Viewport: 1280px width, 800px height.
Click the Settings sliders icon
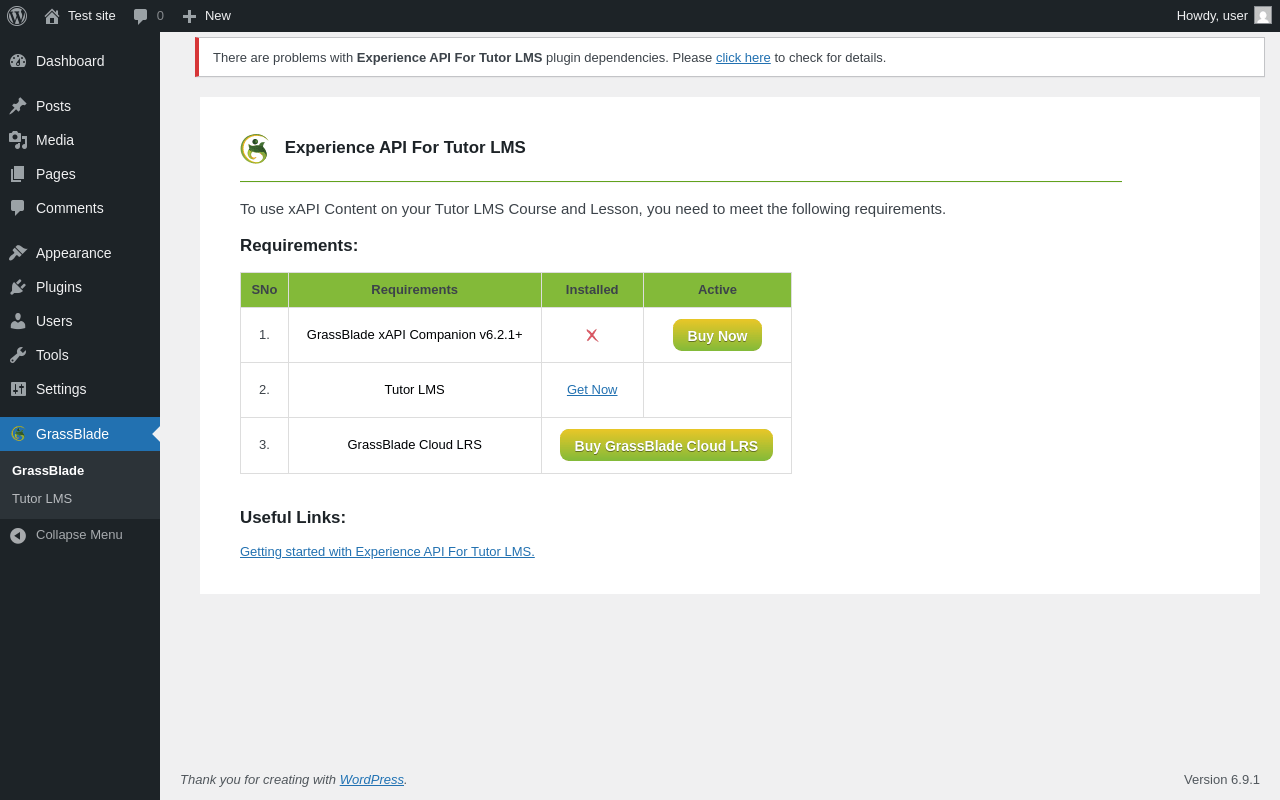click(x=18, y=389)
